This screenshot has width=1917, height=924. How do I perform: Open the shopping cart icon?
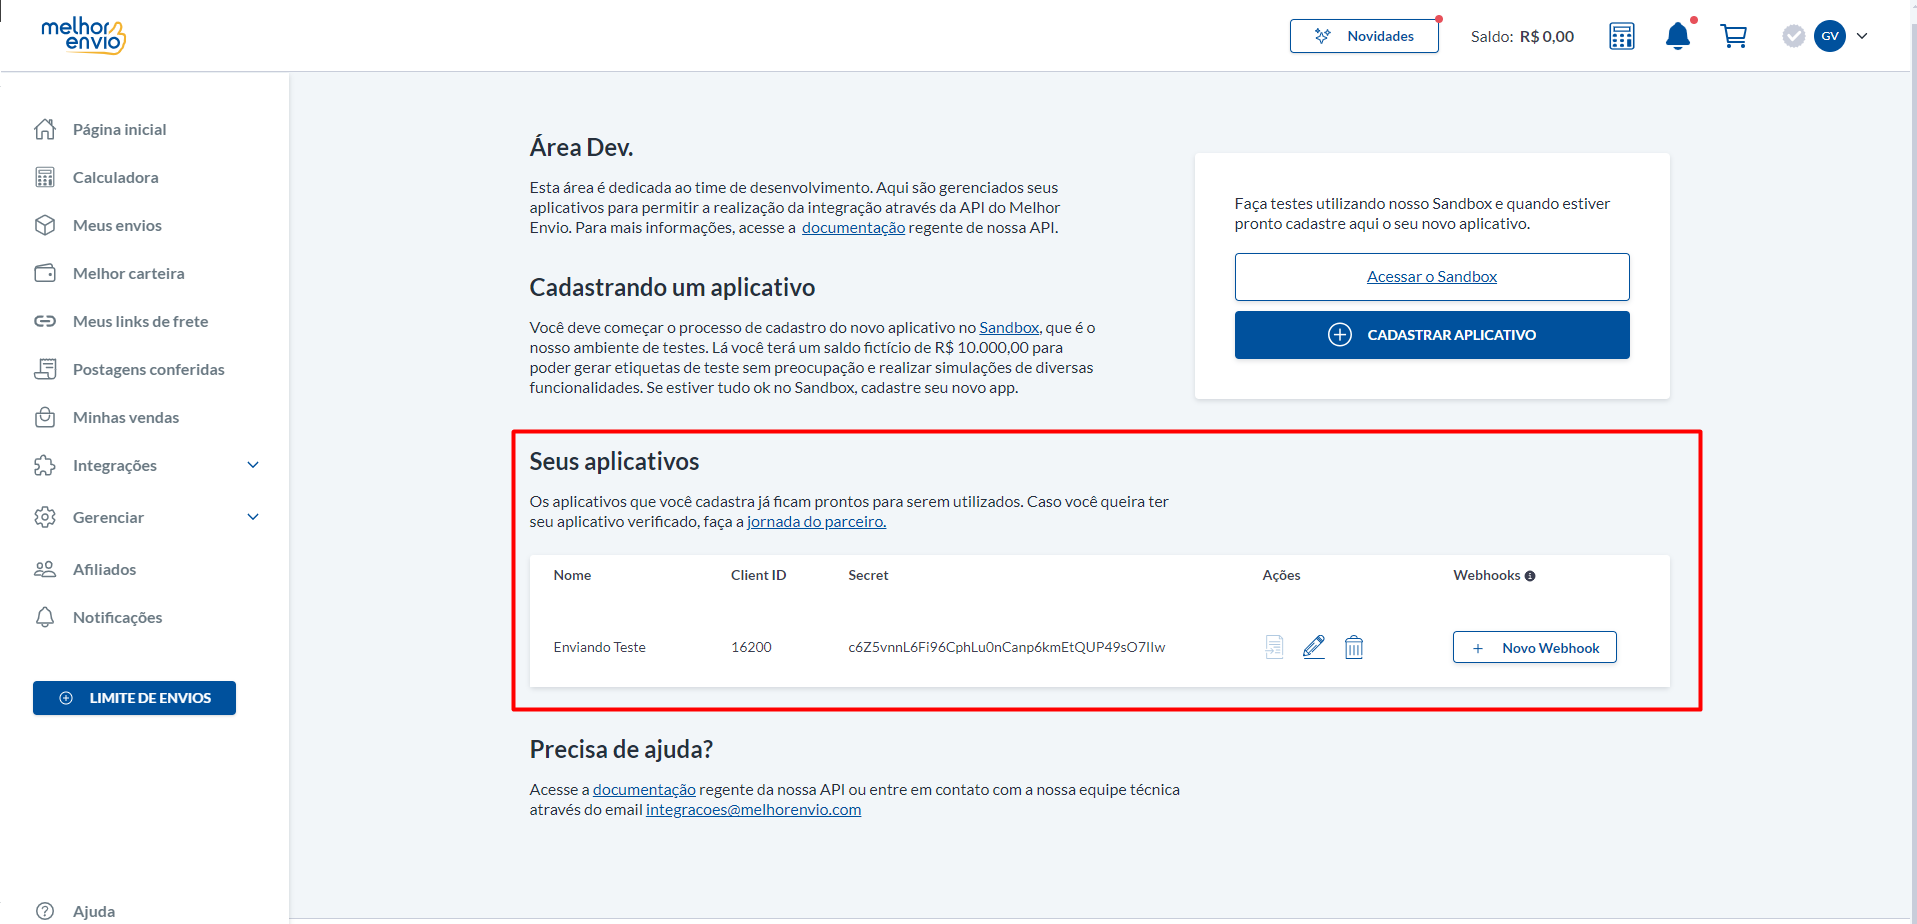pyautogui.click(x=1733, y=36)
